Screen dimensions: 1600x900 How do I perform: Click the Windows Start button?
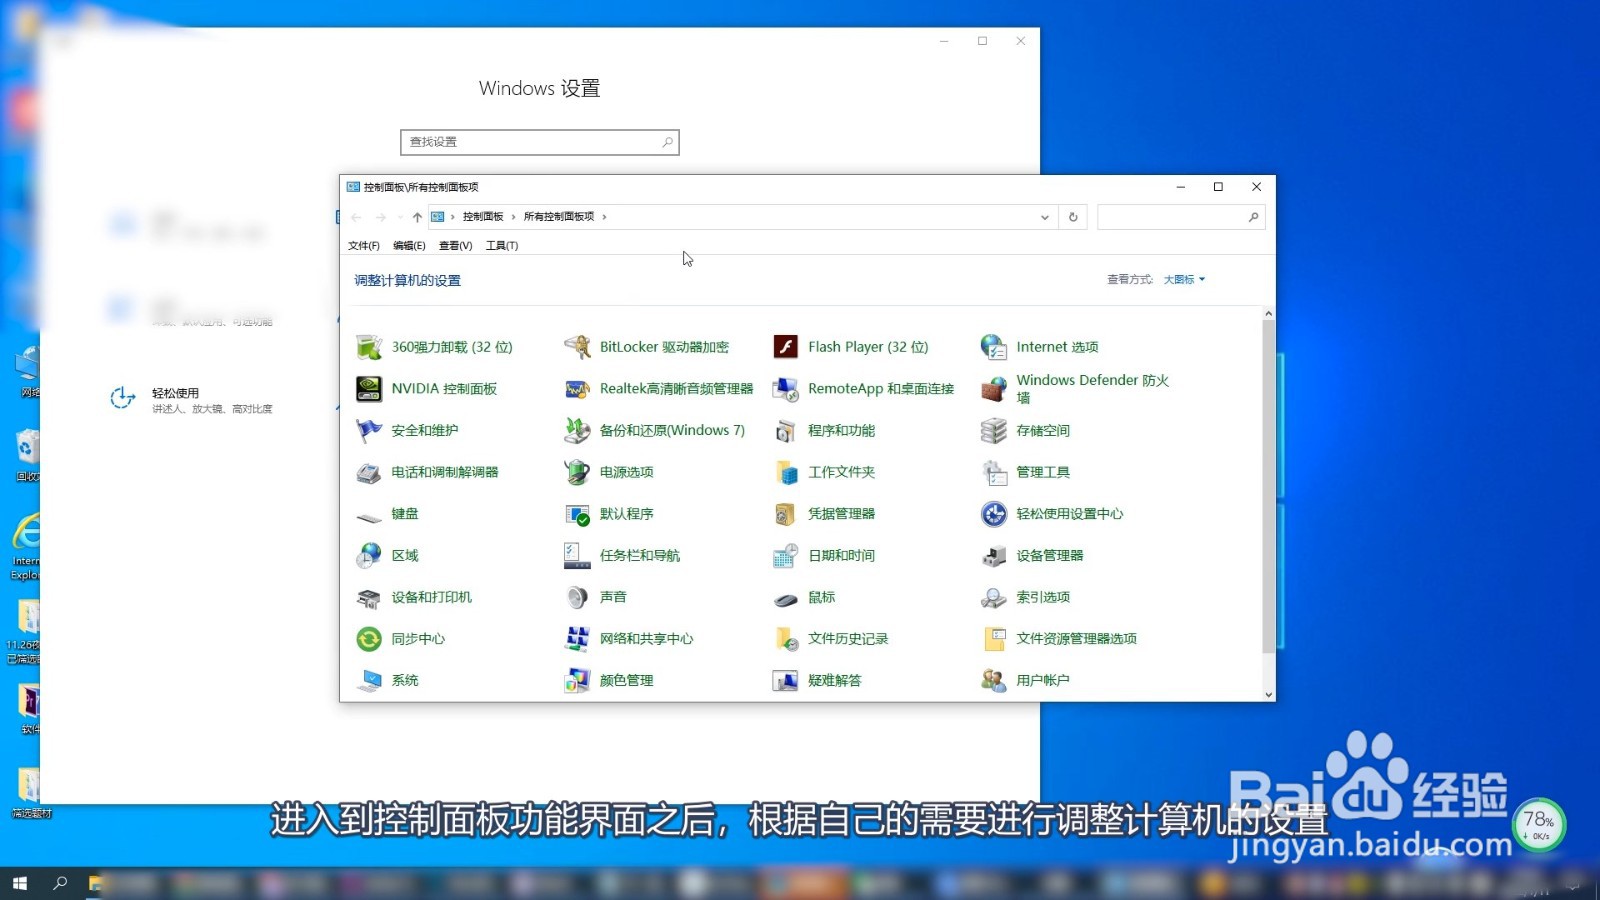pyautogui.click(x=19, y=883)
